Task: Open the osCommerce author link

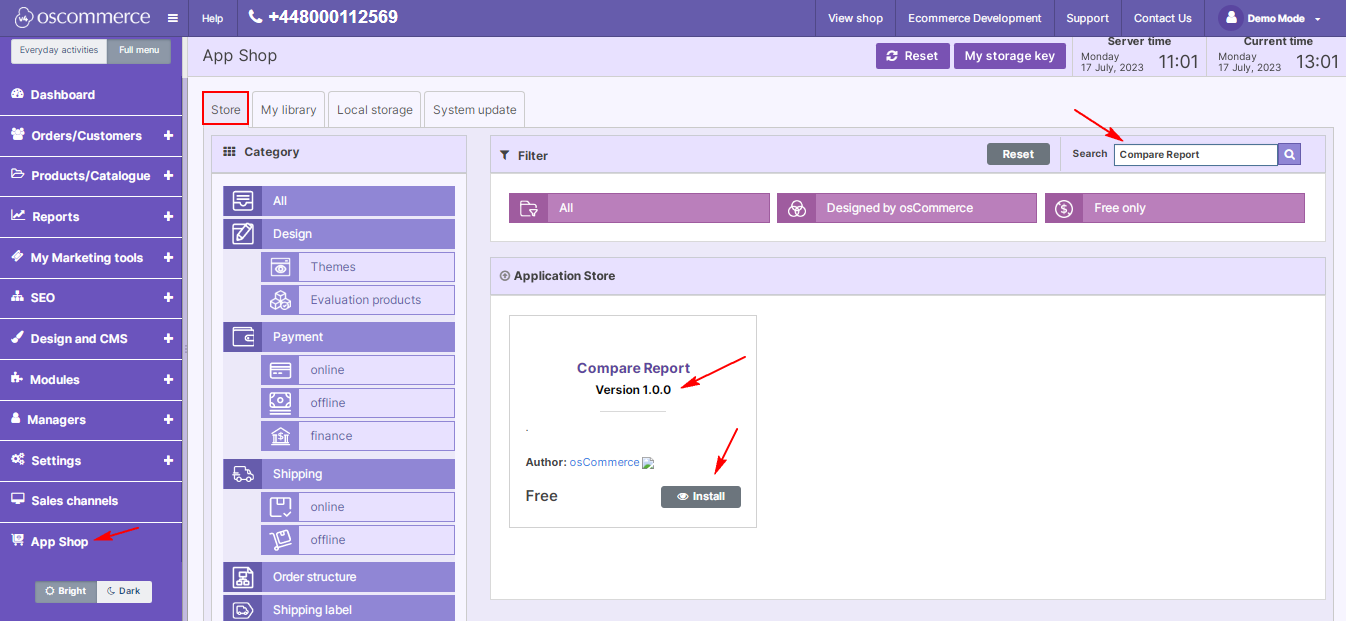Action: click(604, 462)
